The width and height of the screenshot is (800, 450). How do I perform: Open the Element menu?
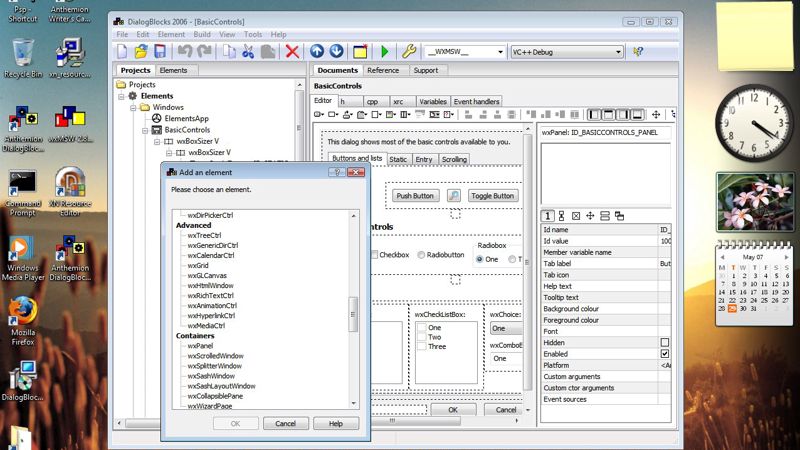click(x=171, y=34)
